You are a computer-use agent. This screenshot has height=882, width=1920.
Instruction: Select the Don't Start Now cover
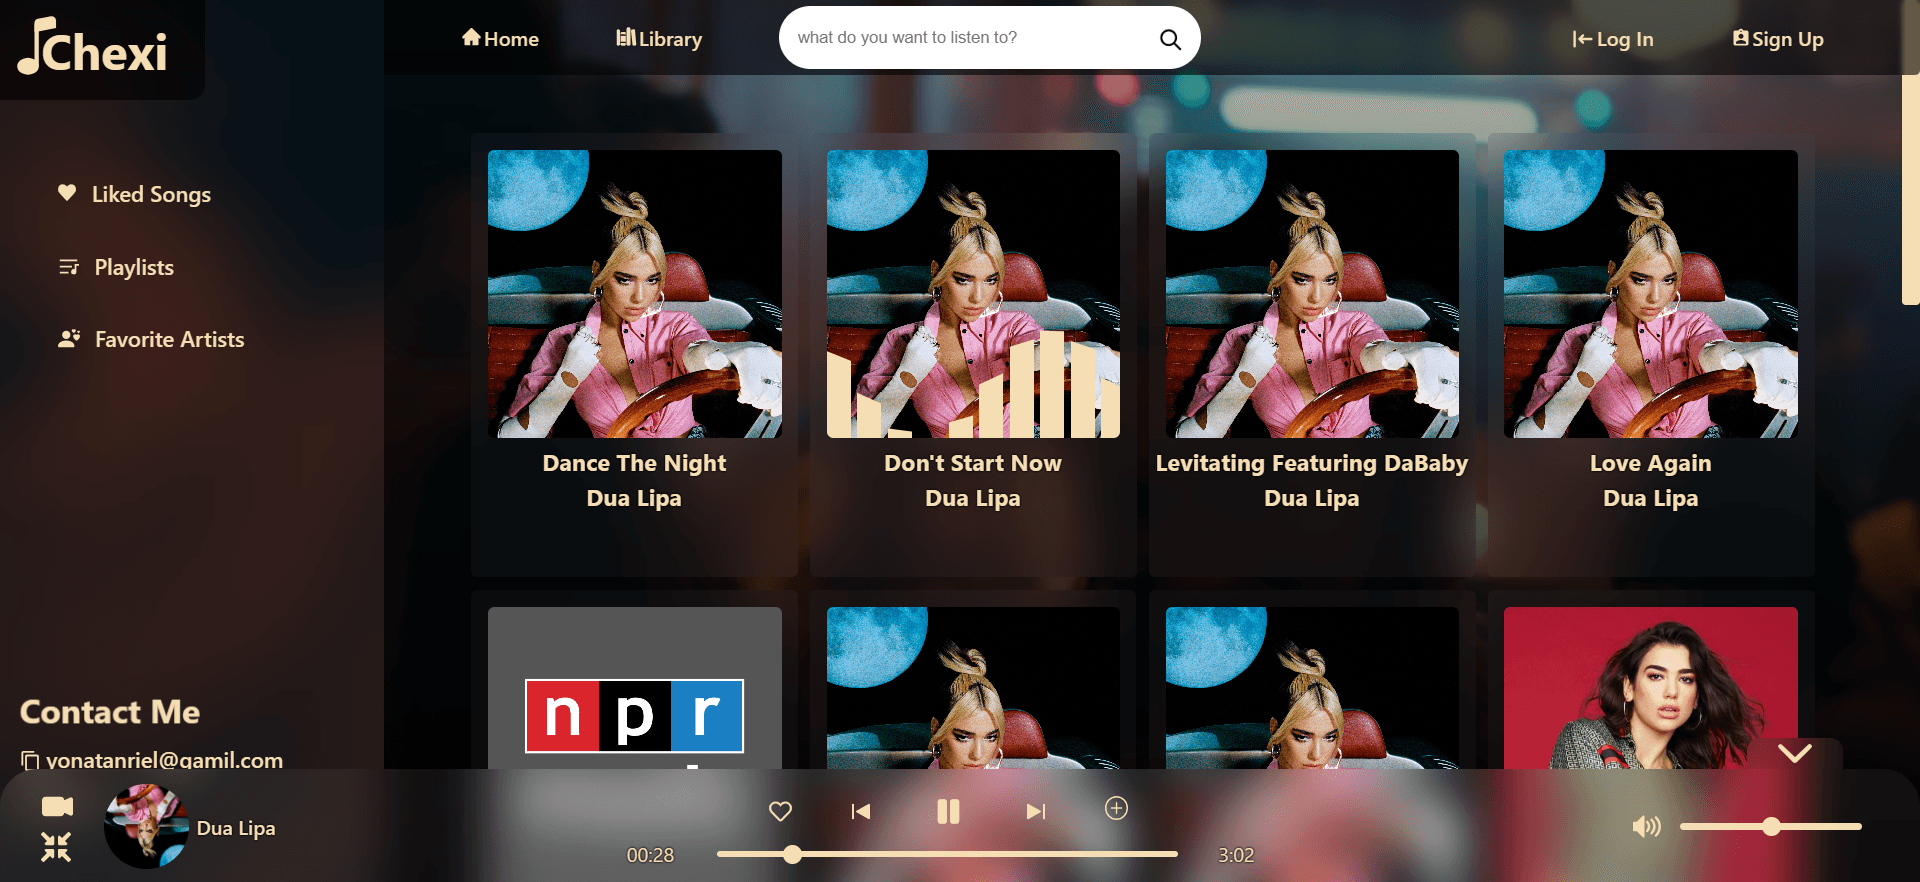(x=973, y=294)
